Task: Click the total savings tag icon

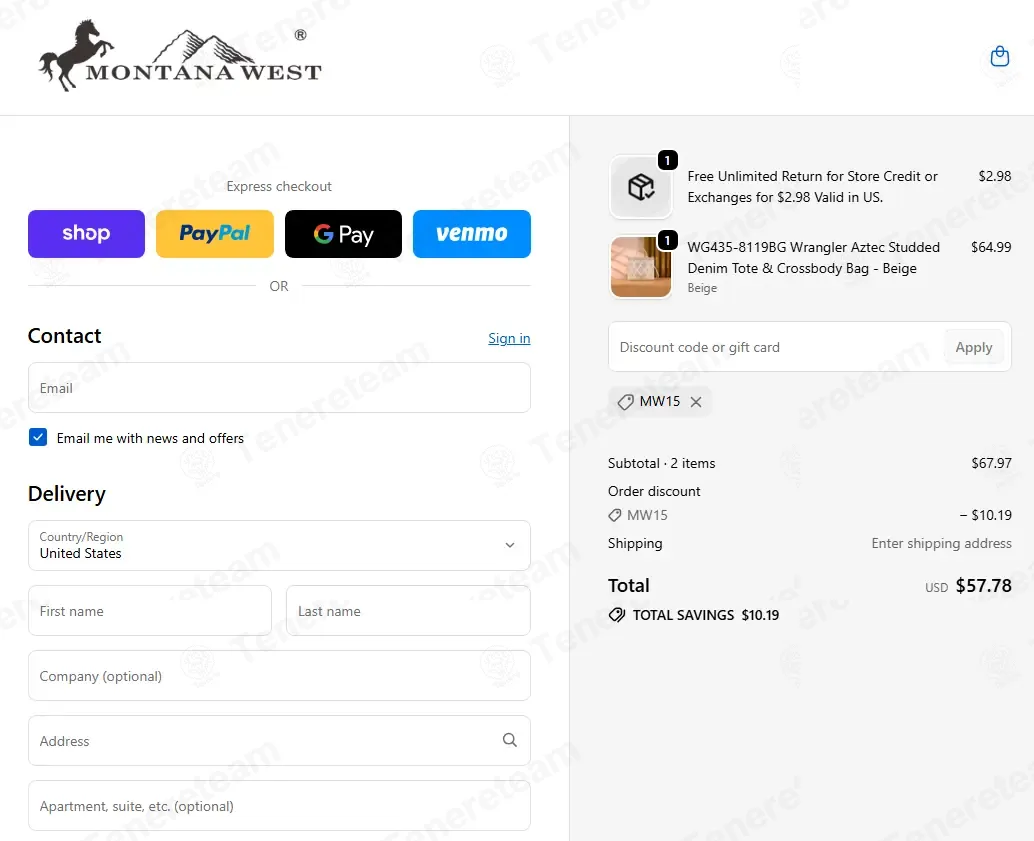Action: (617, 615)
